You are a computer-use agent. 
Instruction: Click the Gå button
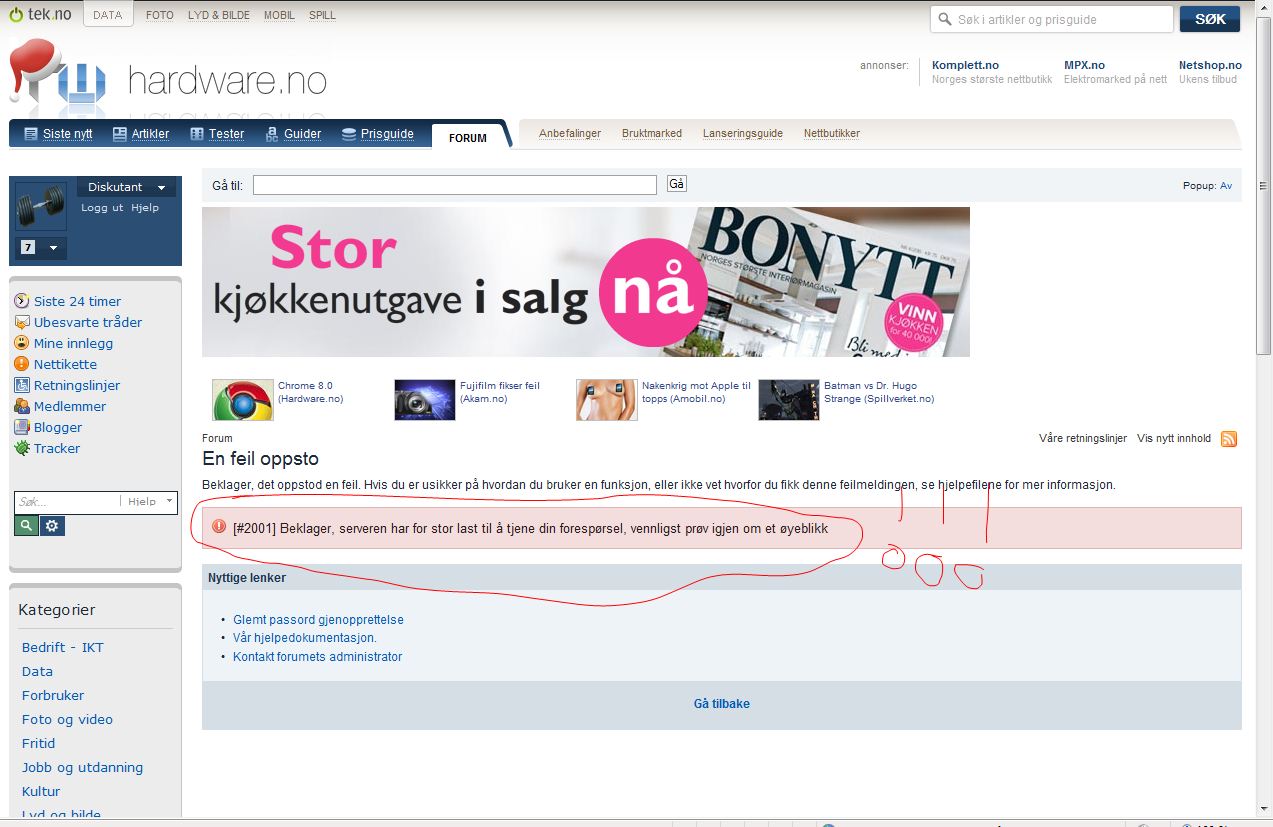676,184
